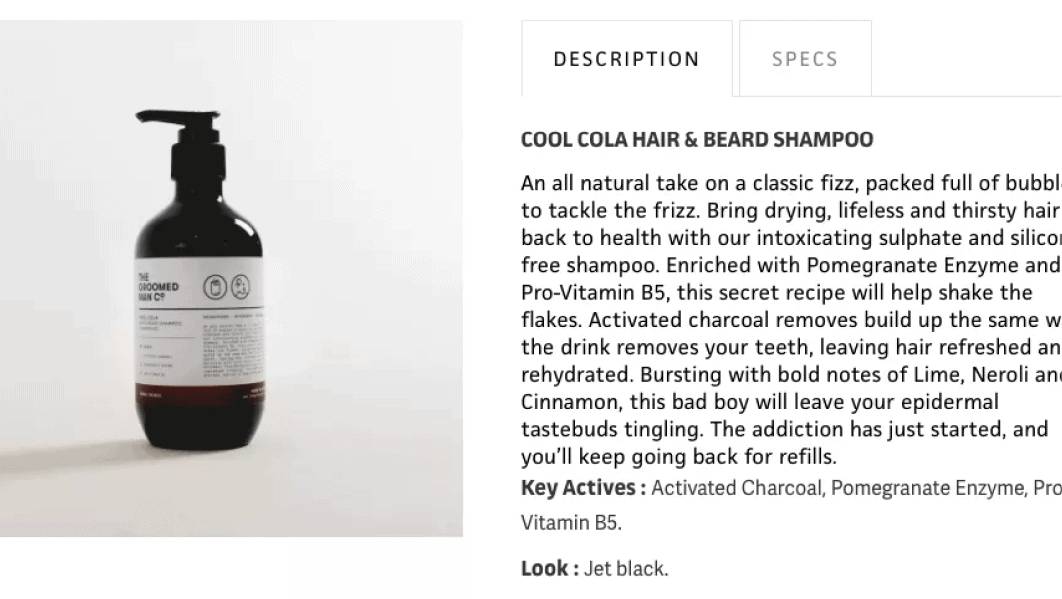Click the last line mentioning refills
Image resolution: width=1062 pixels, height=599 pixels.
(x=679, y=457)
